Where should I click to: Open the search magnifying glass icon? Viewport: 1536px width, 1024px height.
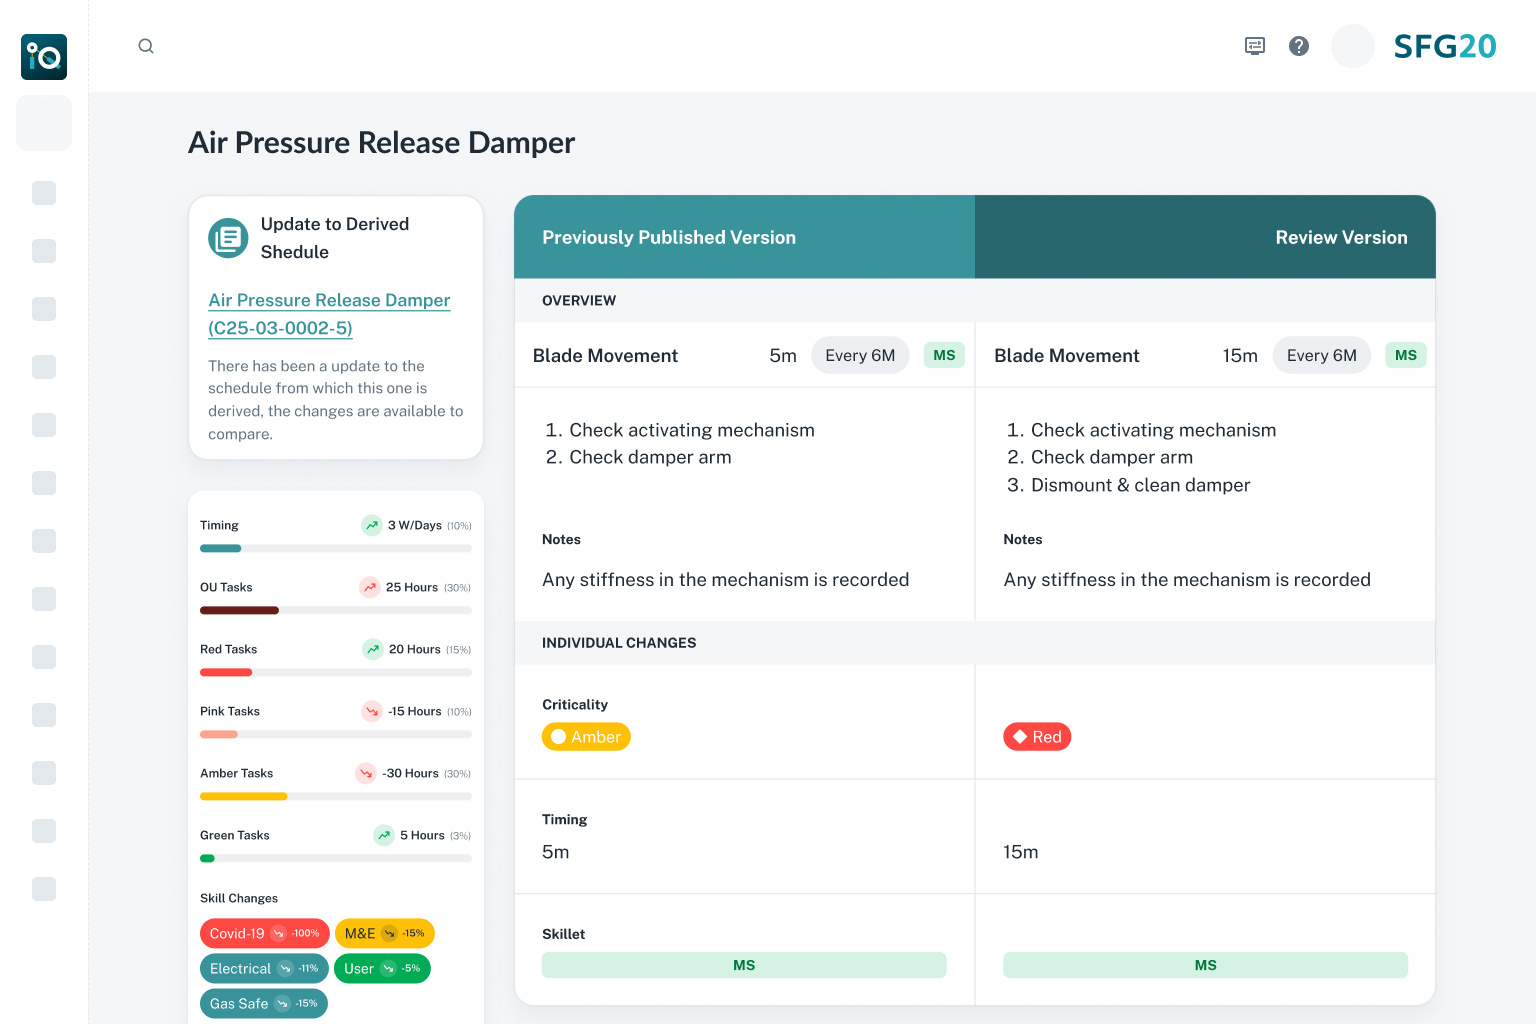tap(146, 46)
